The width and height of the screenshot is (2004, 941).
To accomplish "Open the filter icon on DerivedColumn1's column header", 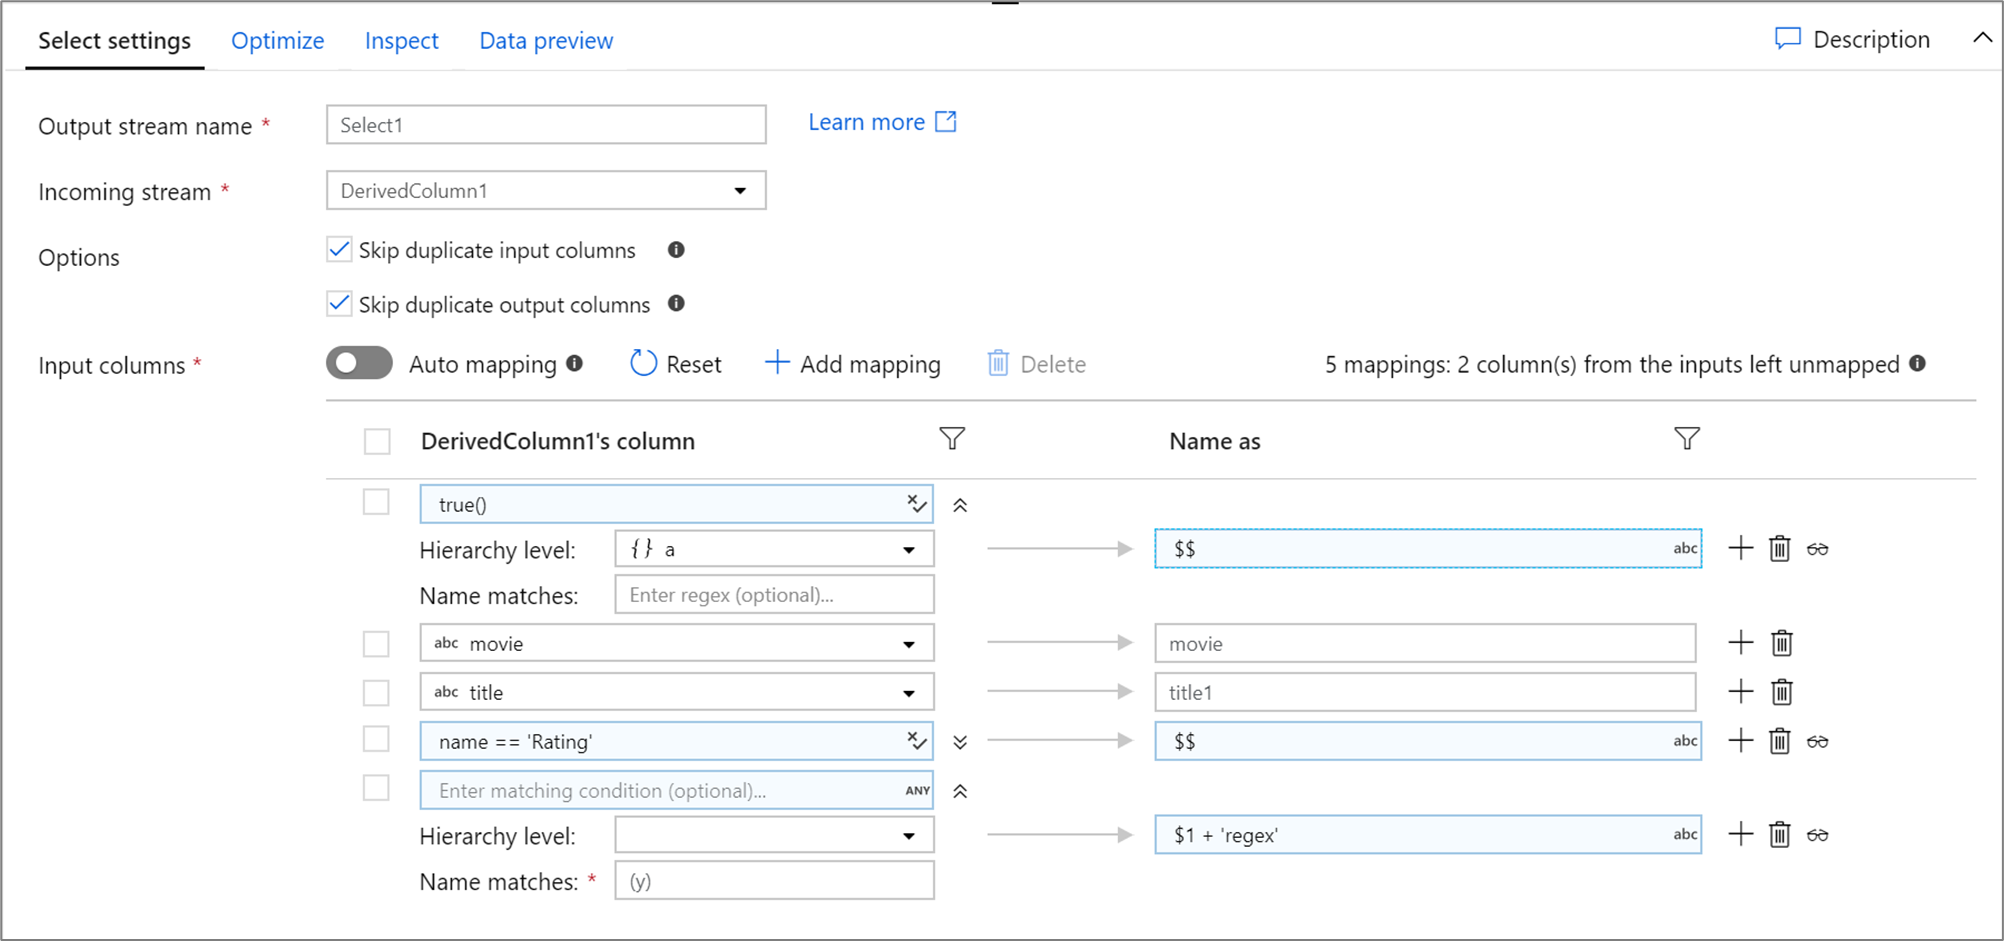I will 951,439.
